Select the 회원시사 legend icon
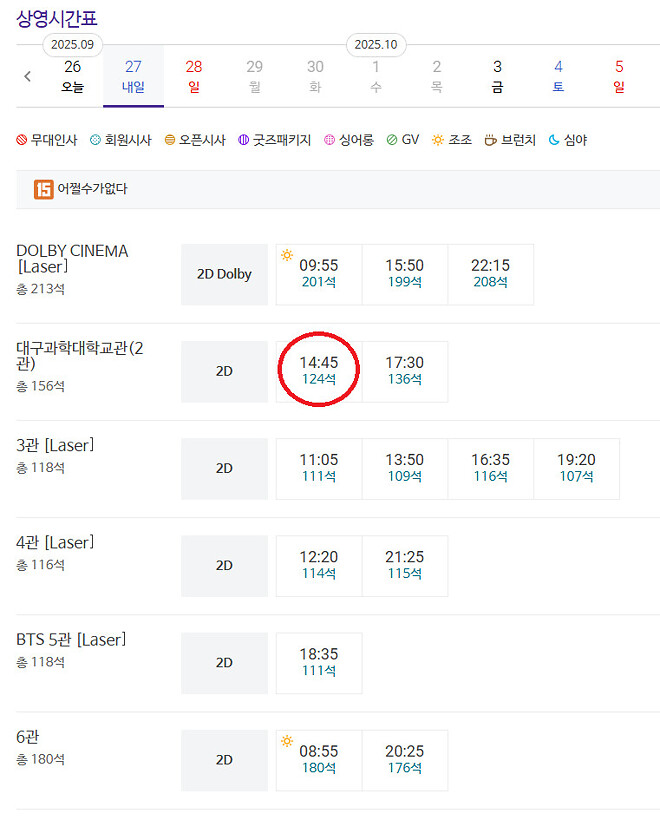This screenshot has width=660, height=820. point(95,140)
